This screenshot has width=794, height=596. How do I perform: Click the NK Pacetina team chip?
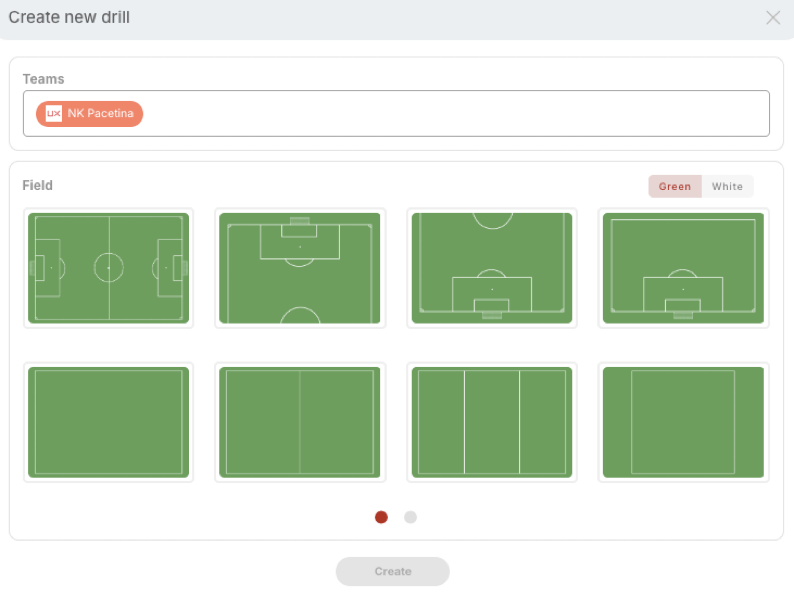point(100,114)
